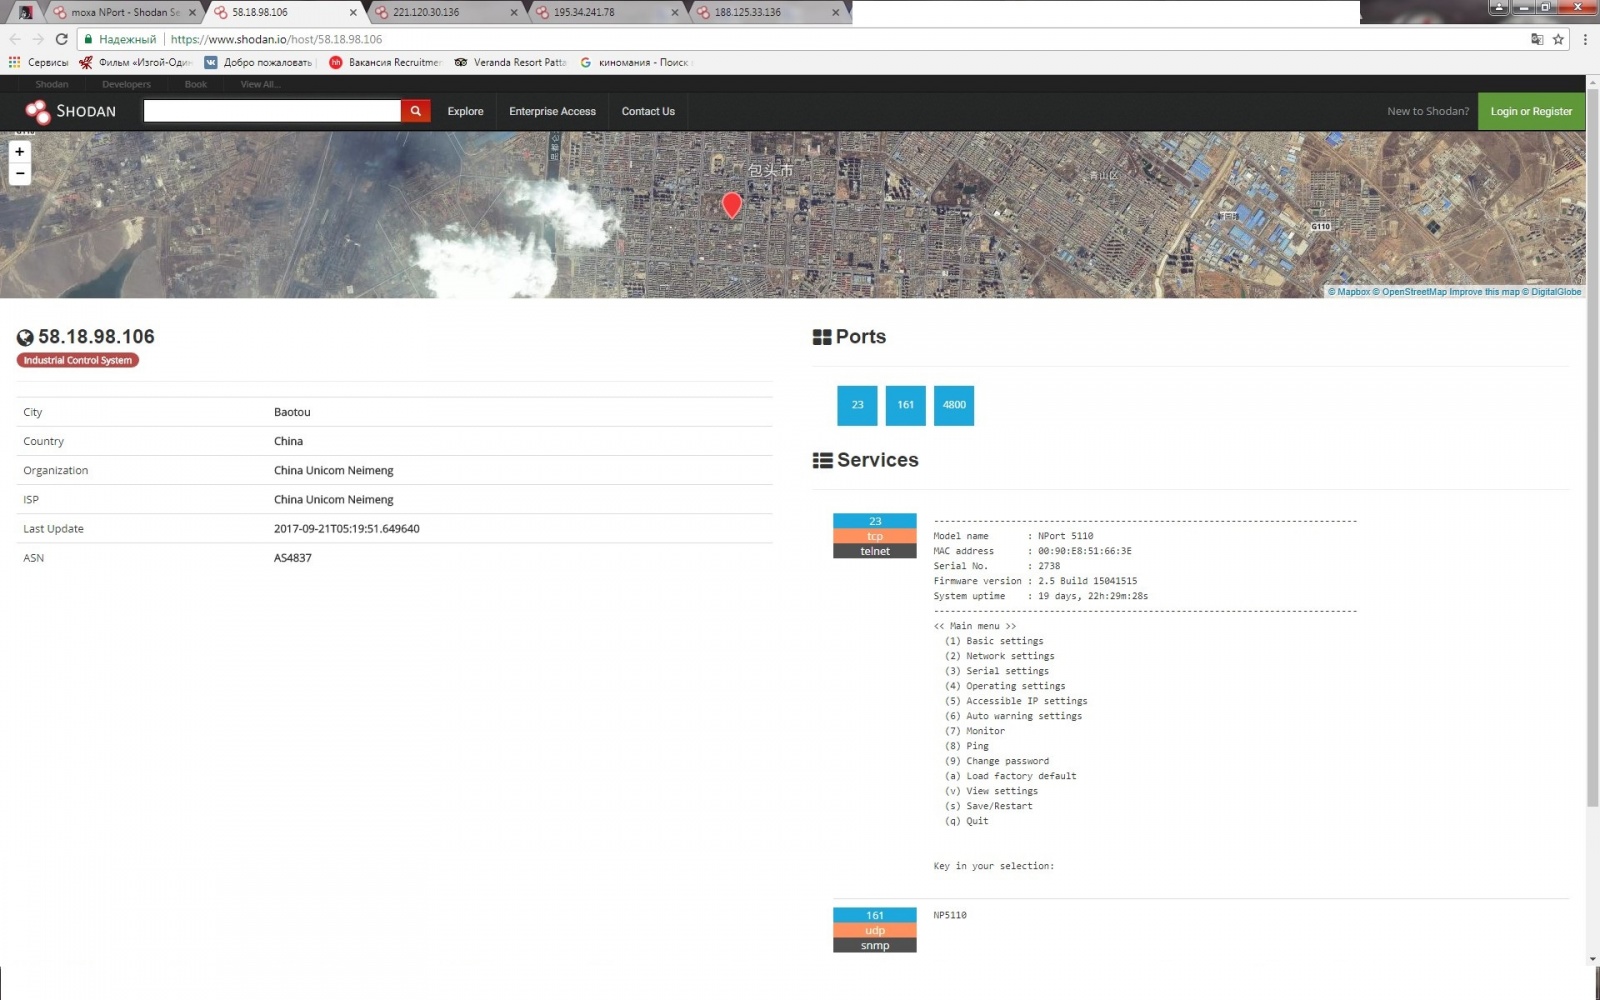Click the secure site lock indicator
Viewport: 1600px width, 1000px height.
click(x=120, y=39)
